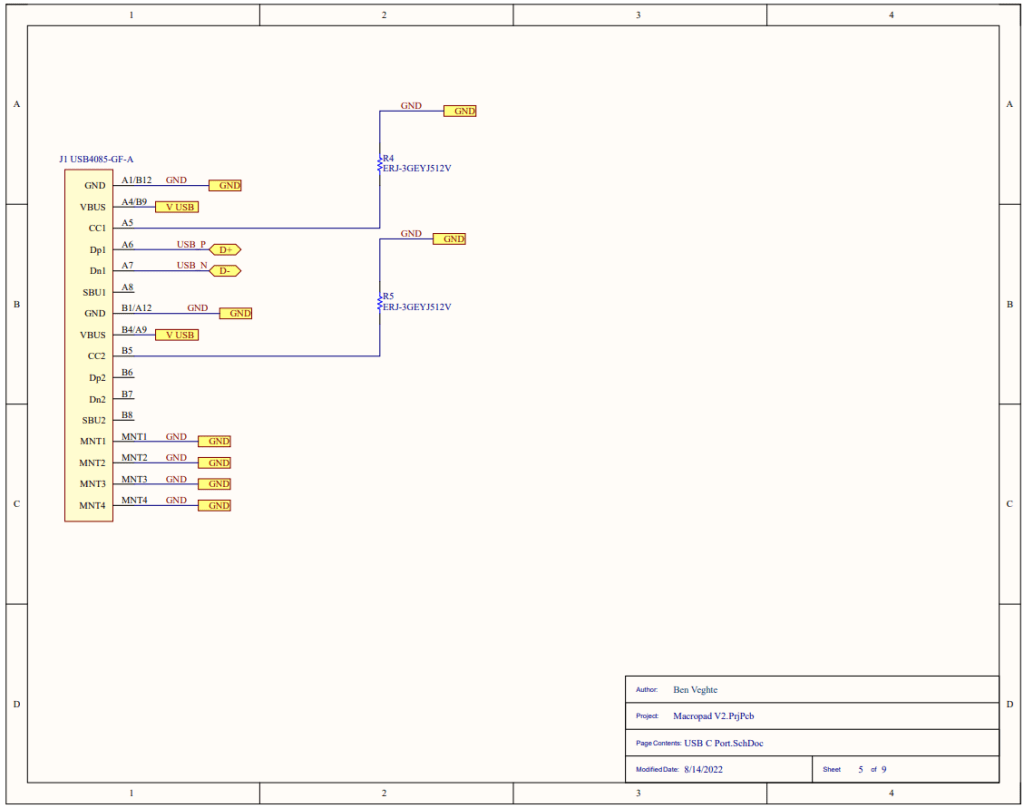Select the R5 resistor symbol
The height and width of the screenshot is (808, 1024).
point(380,302)
